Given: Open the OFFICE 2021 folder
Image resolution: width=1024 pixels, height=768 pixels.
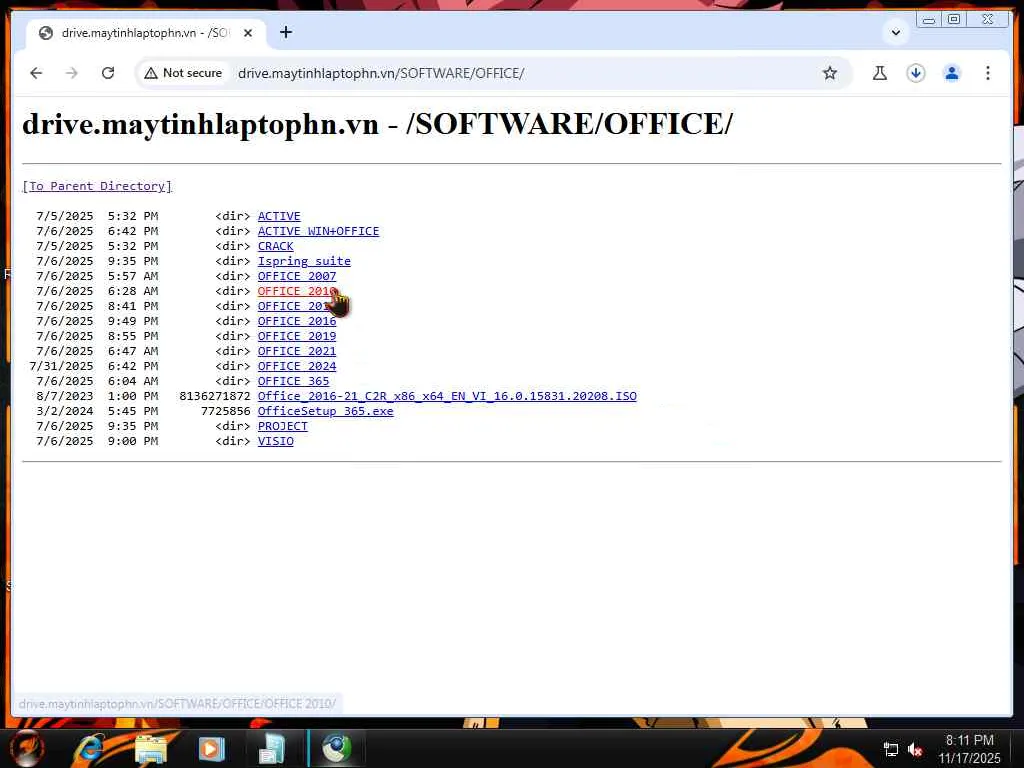Looking at the screenshot, I should click(x=296, y=351).
